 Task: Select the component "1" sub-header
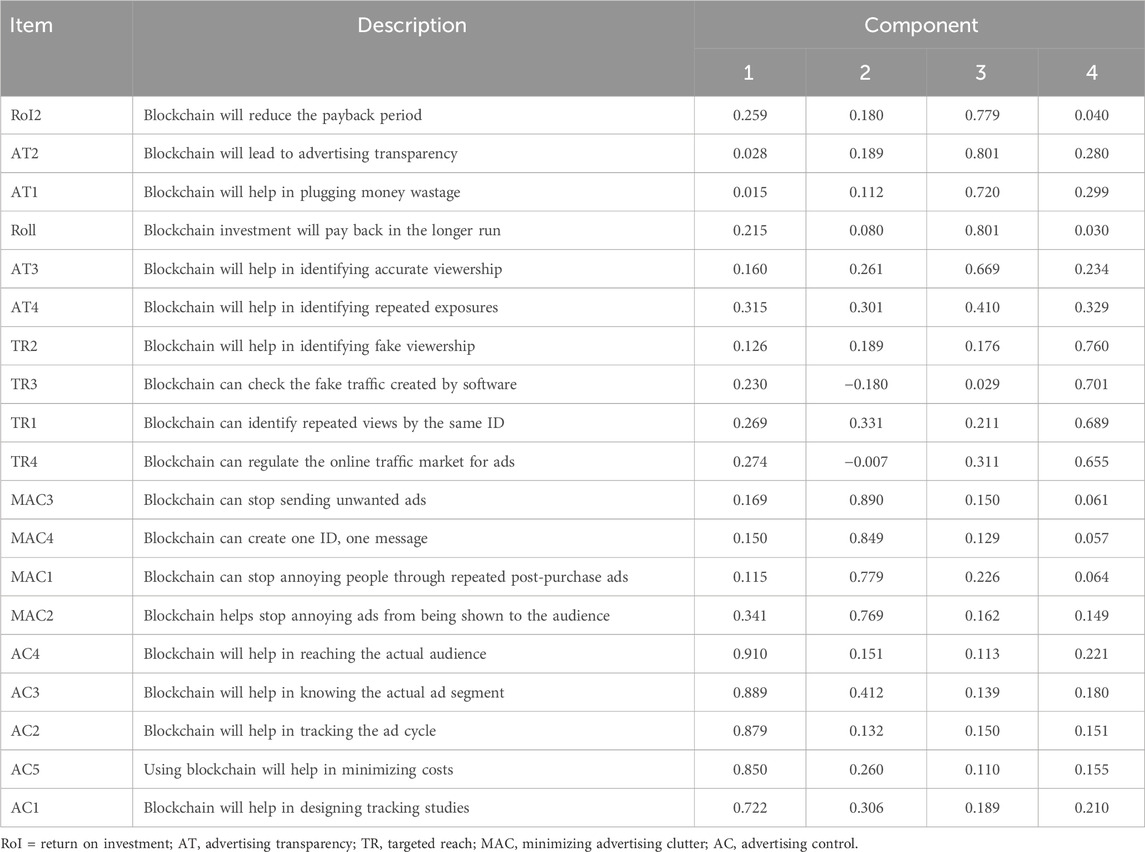pyautogui.click(x=750, y=73)
